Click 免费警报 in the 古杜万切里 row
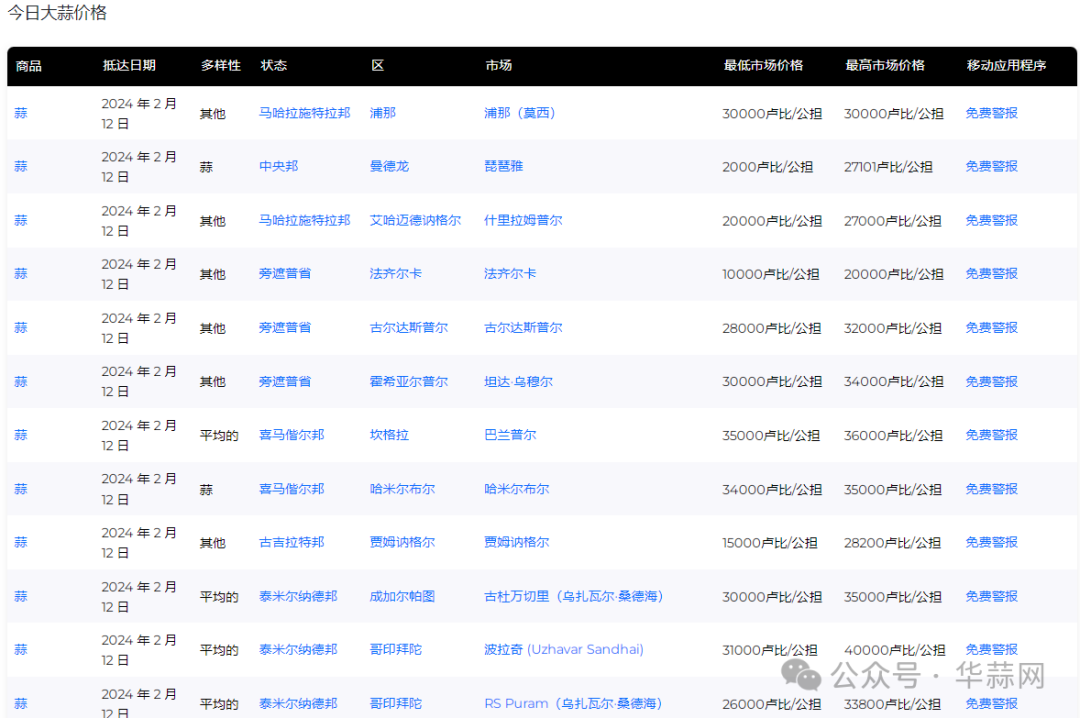Viewport: 1080px width, 718px height. [991, 596]
